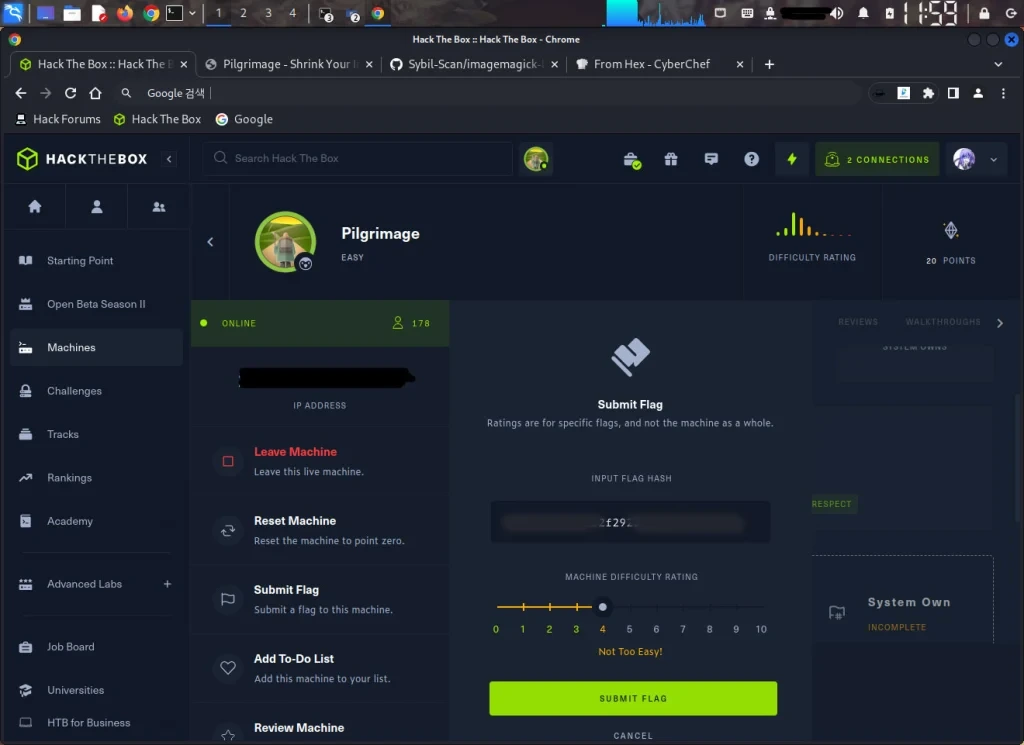Open Chrome tab search dropdown arrow
The height and width of the screenshot is (745, 1024).
tap(998, 64)
